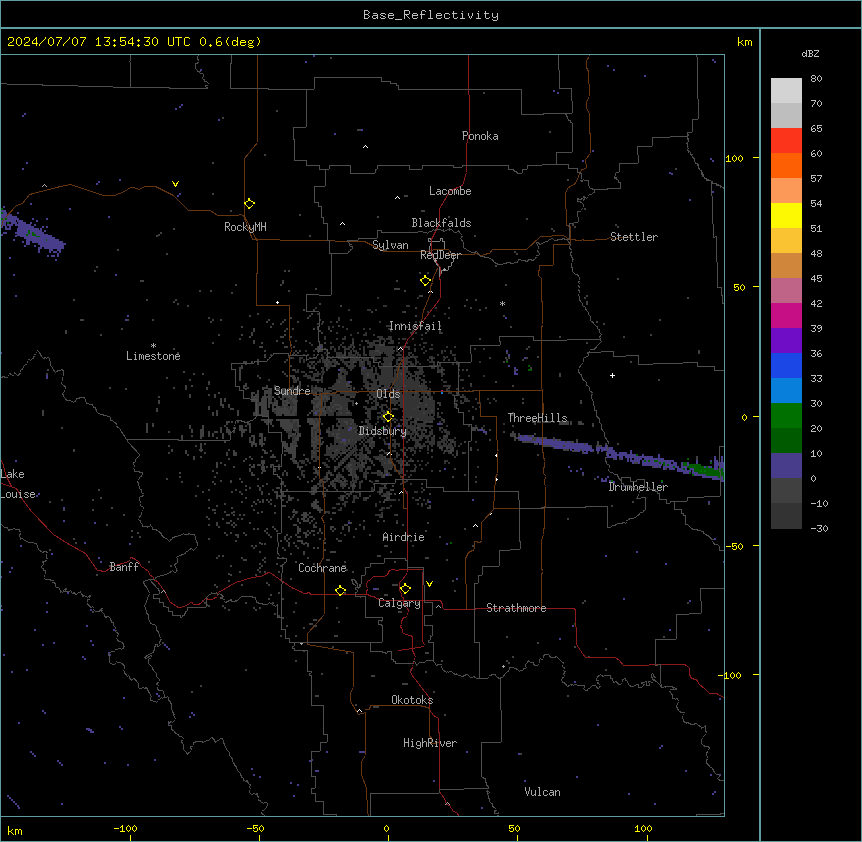Click green echo patch at band's eastern end
The image size is (862, 842).
(705, 469)
